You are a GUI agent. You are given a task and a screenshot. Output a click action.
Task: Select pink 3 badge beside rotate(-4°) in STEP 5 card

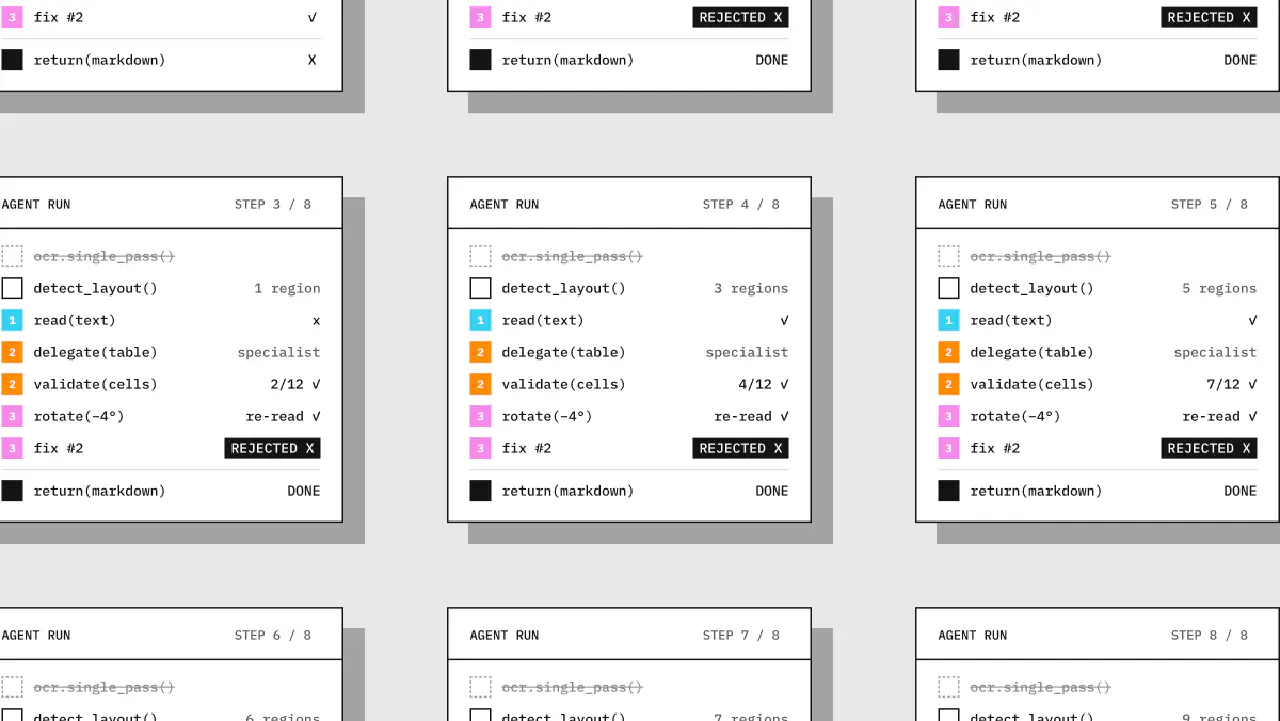[949, 416]
